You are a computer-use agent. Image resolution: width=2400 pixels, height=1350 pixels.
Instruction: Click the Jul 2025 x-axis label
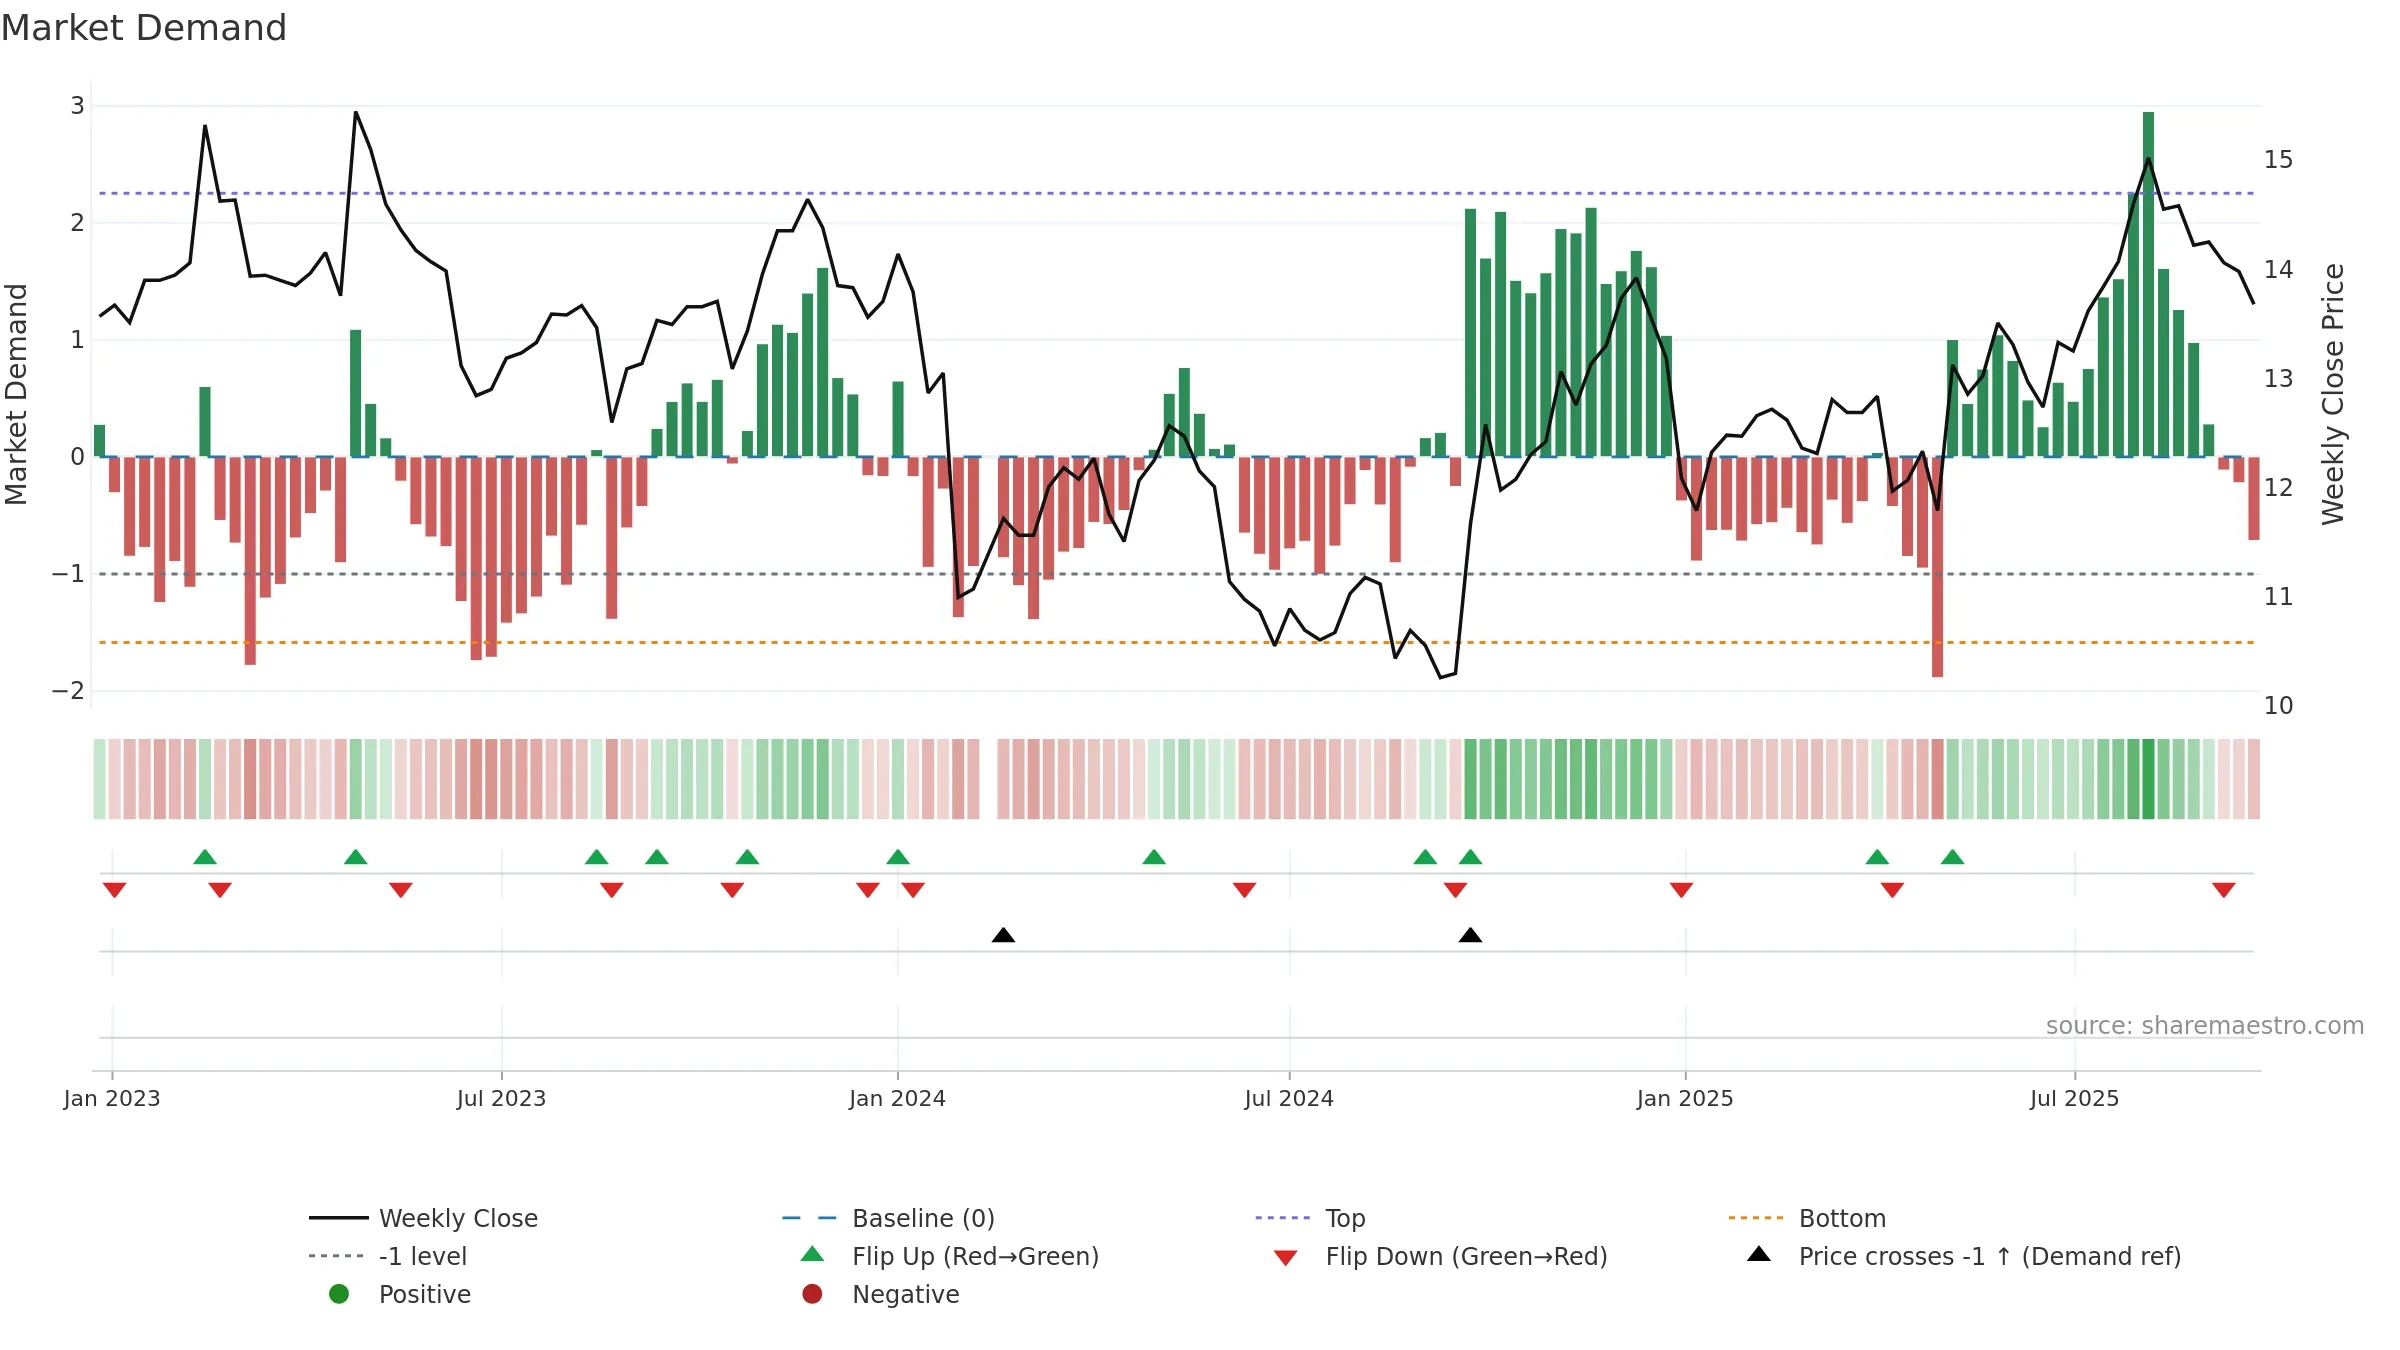[2074, 1098]
